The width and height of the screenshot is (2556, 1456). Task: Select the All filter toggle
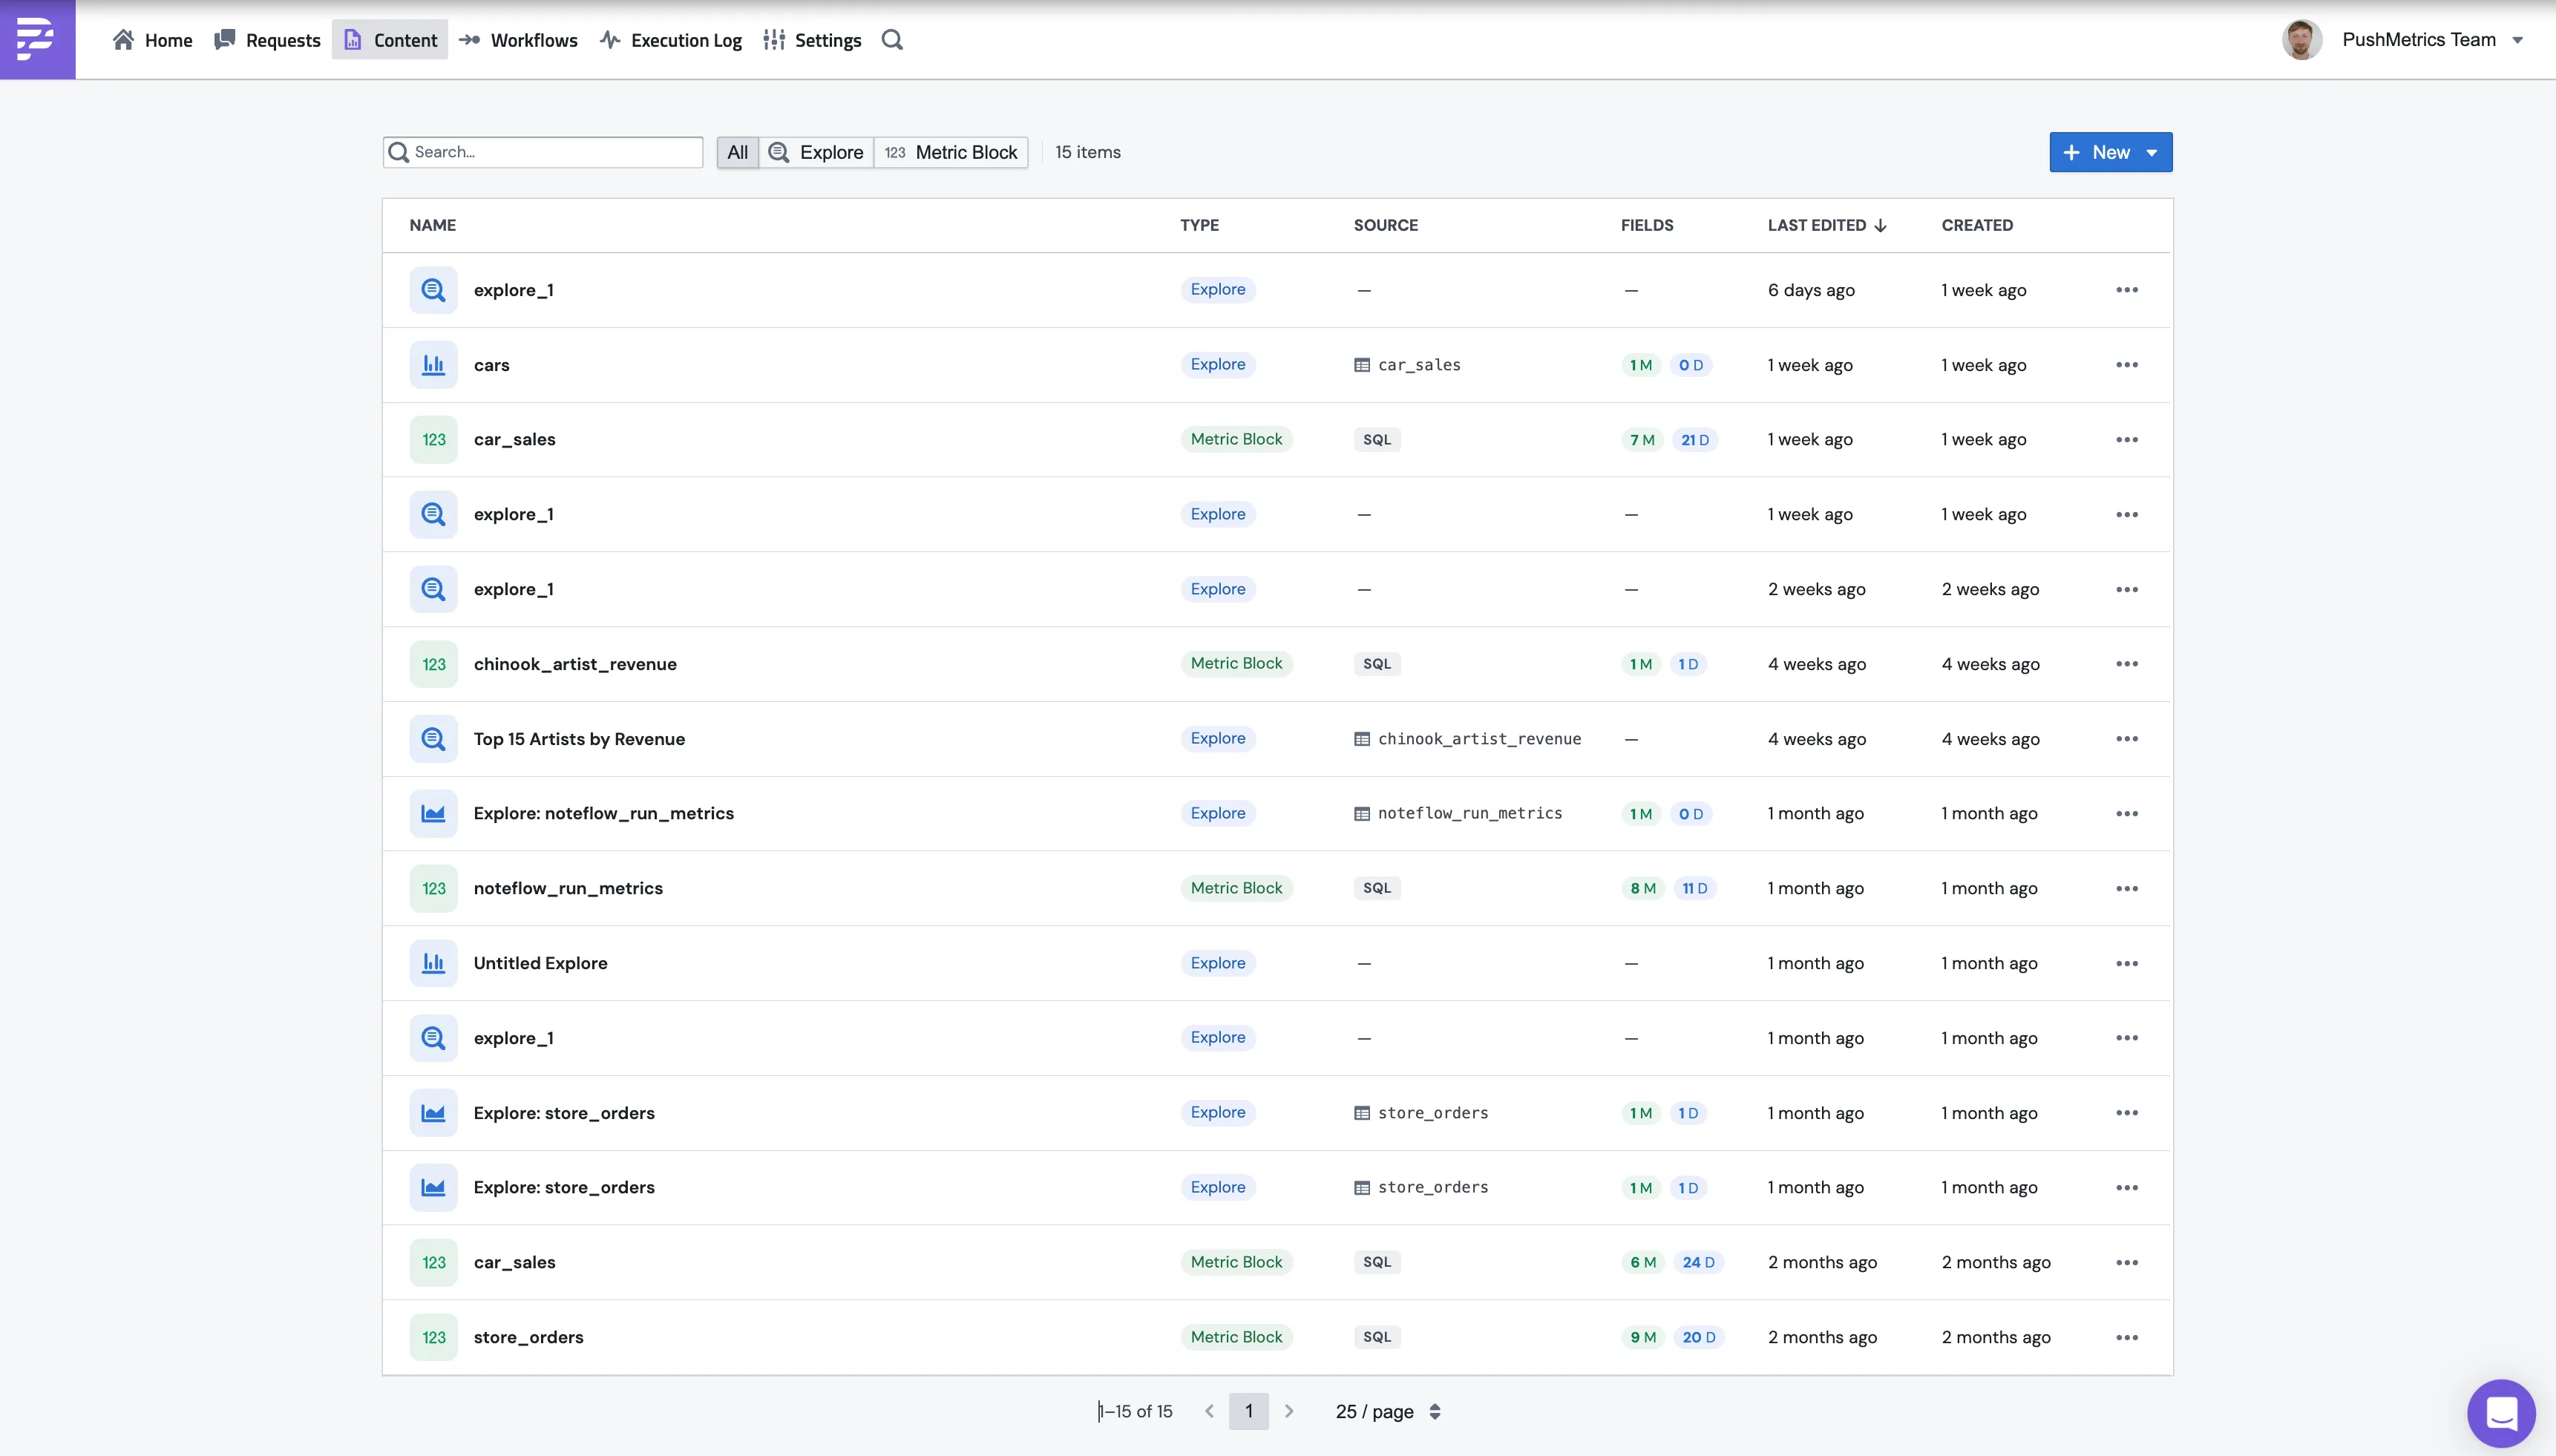(737, 152)
